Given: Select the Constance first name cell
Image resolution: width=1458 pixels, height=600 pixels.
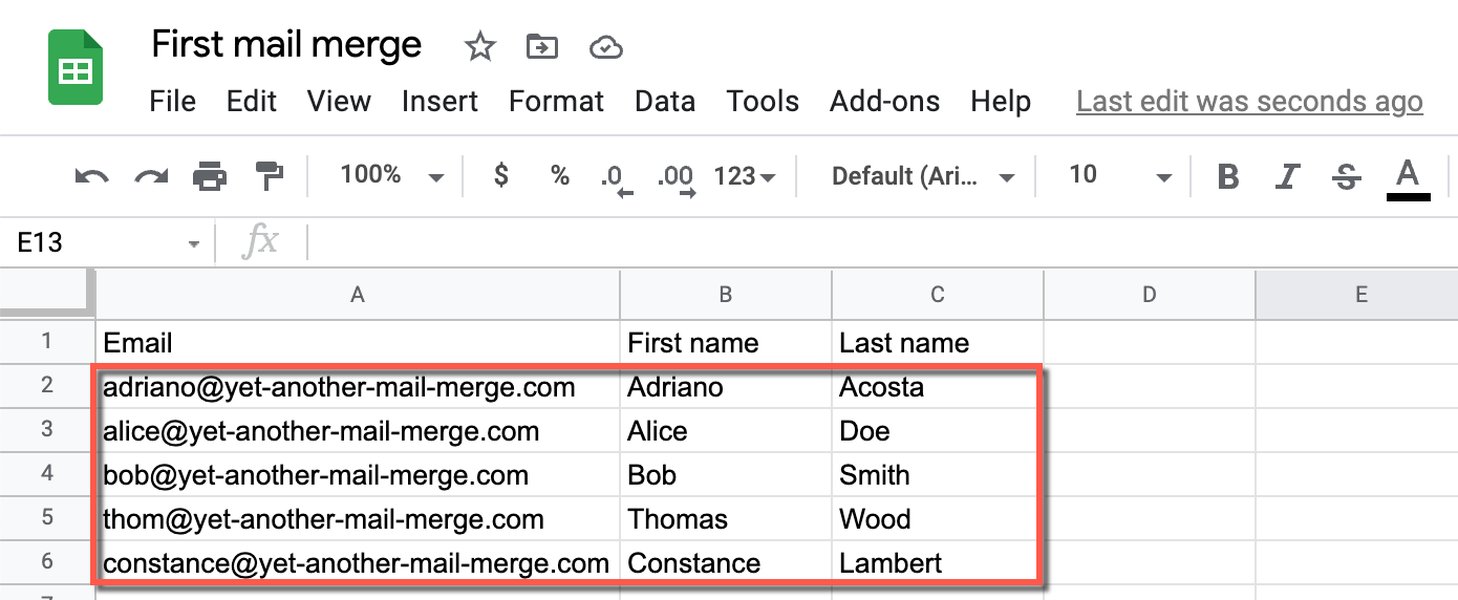Looking at the screenshot, I should coord(726,562).
